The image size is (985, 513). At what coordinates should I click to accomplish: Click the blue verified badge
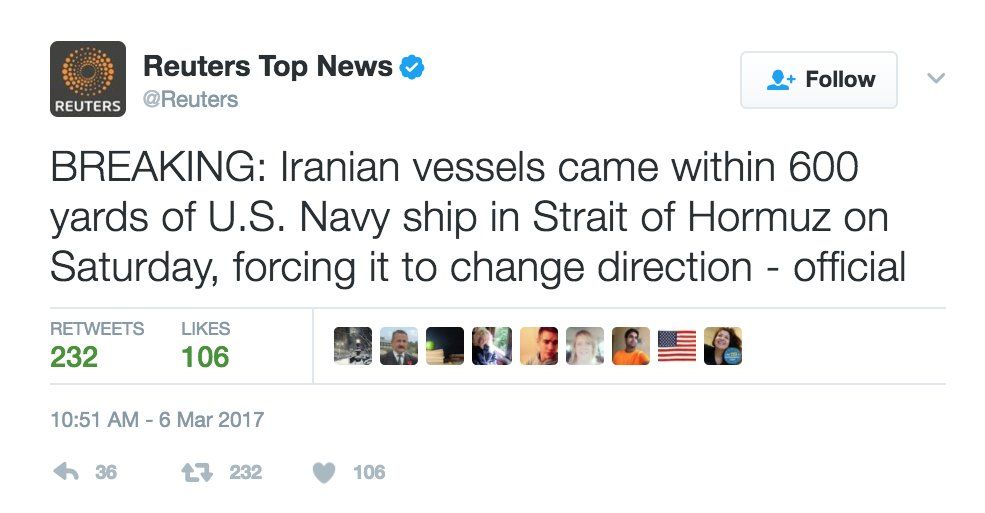413,67
